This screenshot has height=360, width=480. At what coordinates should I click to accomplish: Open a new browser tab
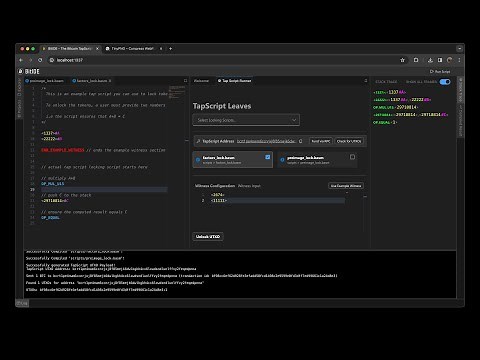(x=170, y=49)
